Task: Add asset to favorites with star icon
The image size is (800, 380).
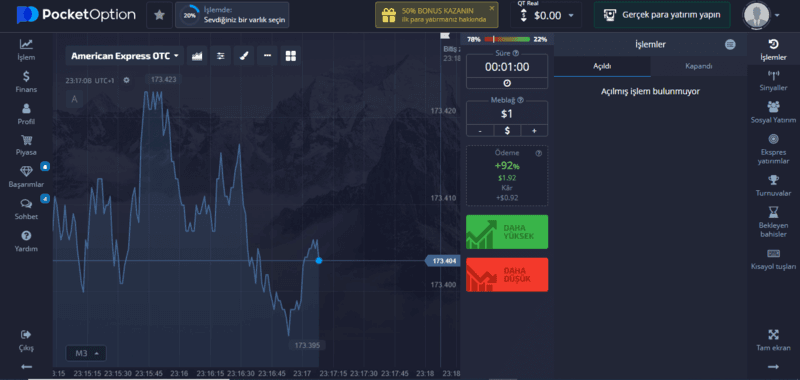Action: point(159,15)
